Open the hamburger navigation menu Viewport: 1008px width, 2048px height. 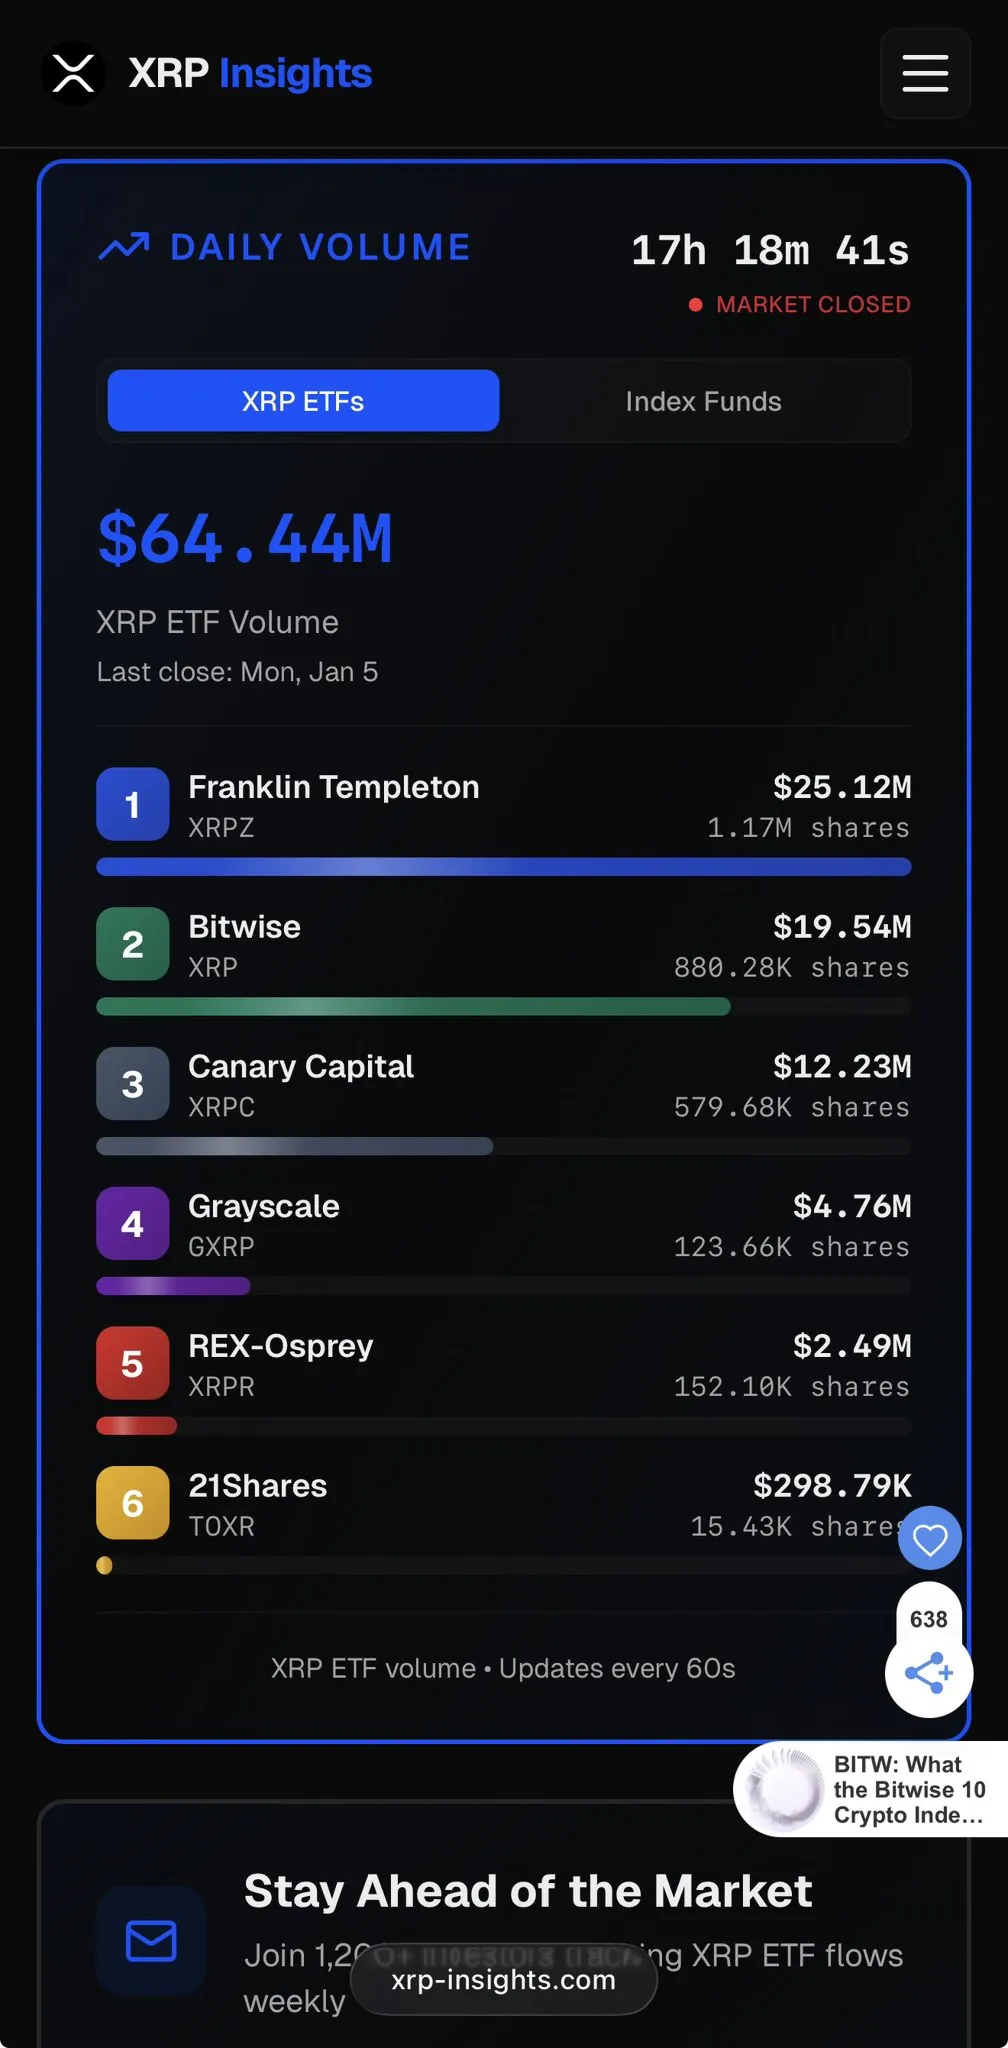[925, 73]
